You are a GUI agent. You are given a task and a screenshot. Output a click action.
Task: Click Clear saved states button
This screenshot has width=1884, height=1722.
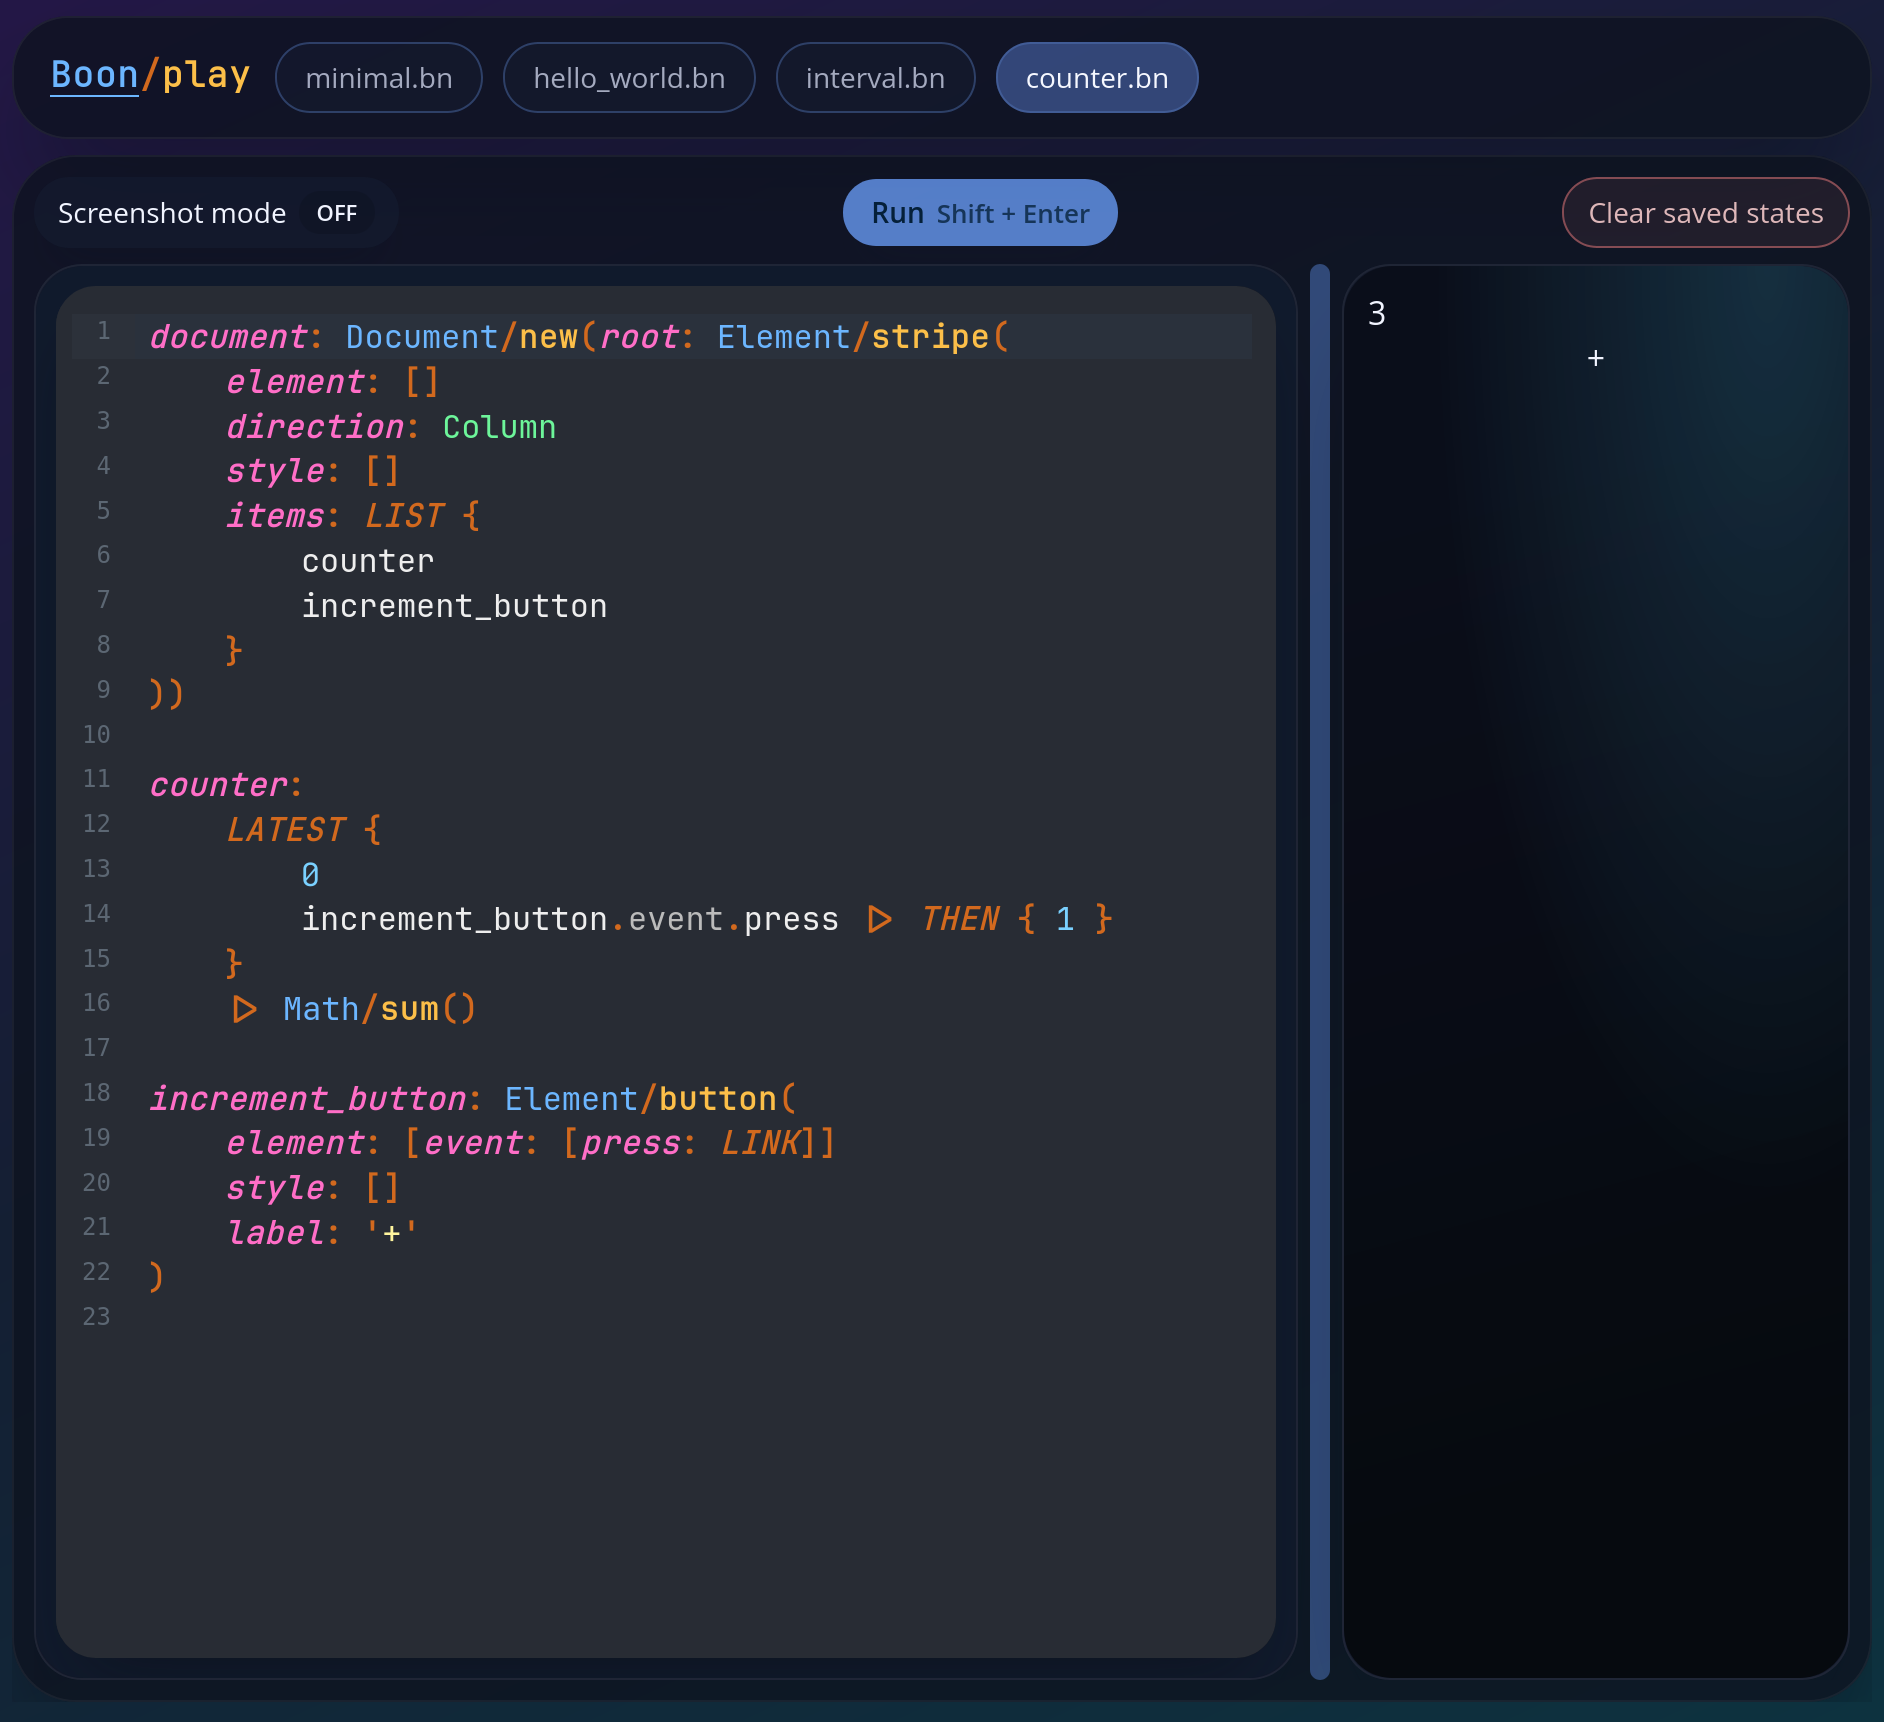[1704, 213]
